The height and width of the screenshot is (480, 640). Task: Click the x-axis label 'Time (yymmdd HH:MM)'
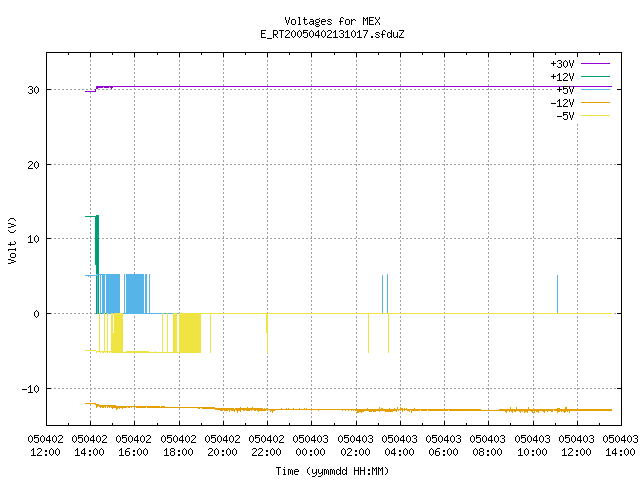click(x=332, y=471)
